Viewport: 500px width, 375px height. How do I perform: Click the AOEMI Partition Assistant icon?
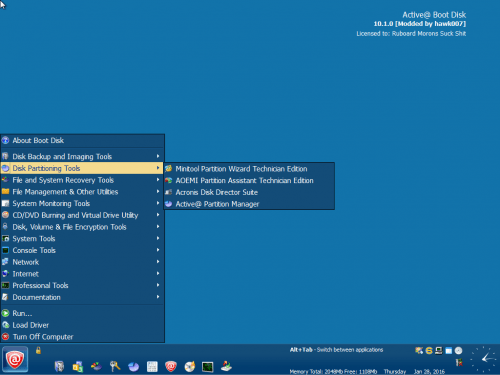pos(169,180)
